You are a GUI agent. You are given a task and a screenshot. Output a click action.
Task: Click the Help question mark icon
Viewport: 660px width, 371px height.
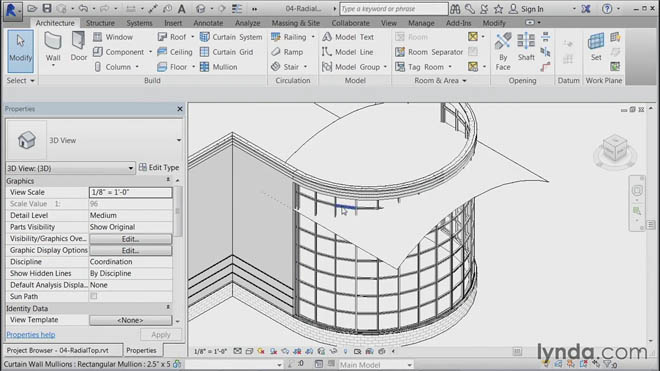607,9
